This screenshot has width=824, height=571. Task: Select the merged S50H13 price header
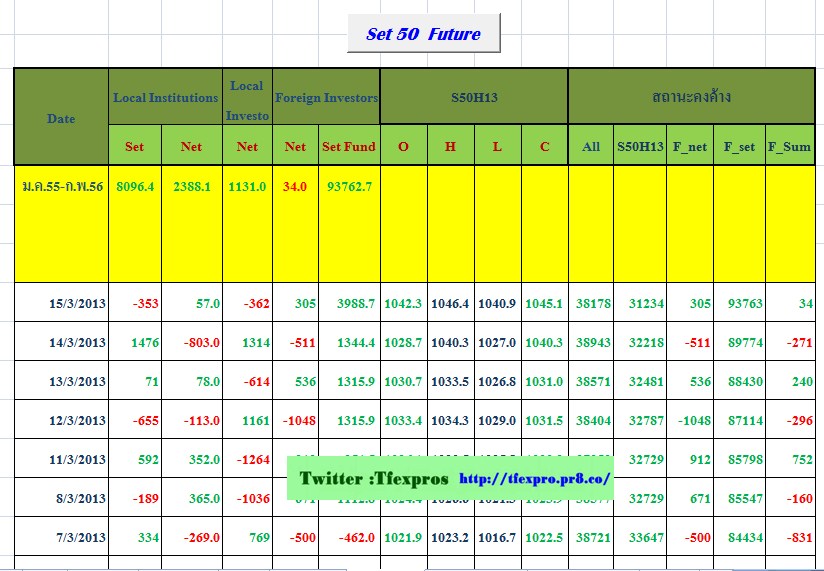click(x=473, y=98)
